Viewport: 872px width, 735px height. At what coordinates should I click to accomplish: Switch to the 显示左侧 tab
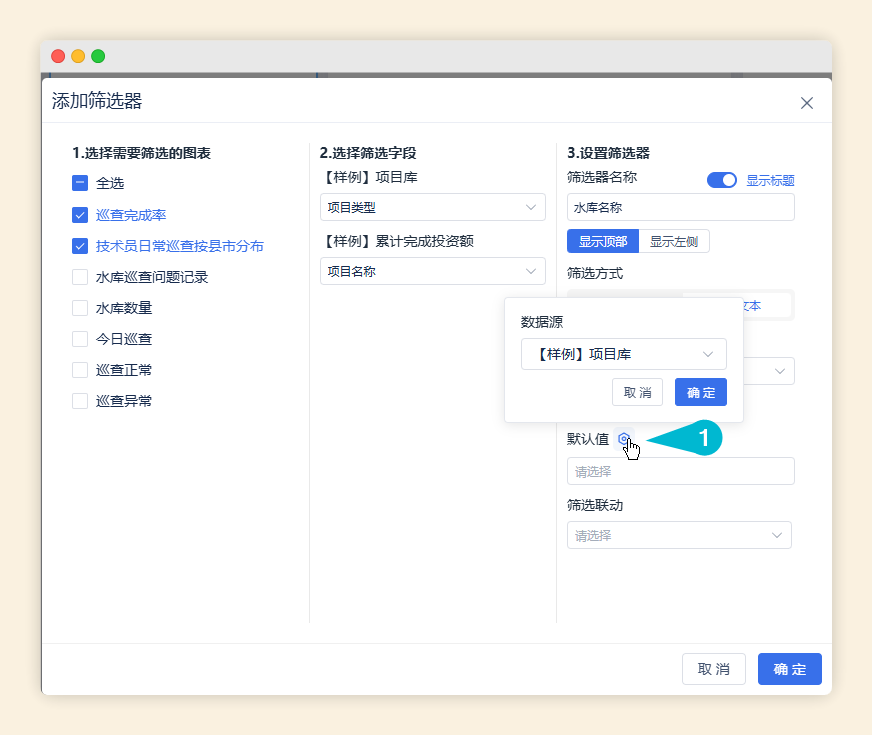click(x=673, y=241)
